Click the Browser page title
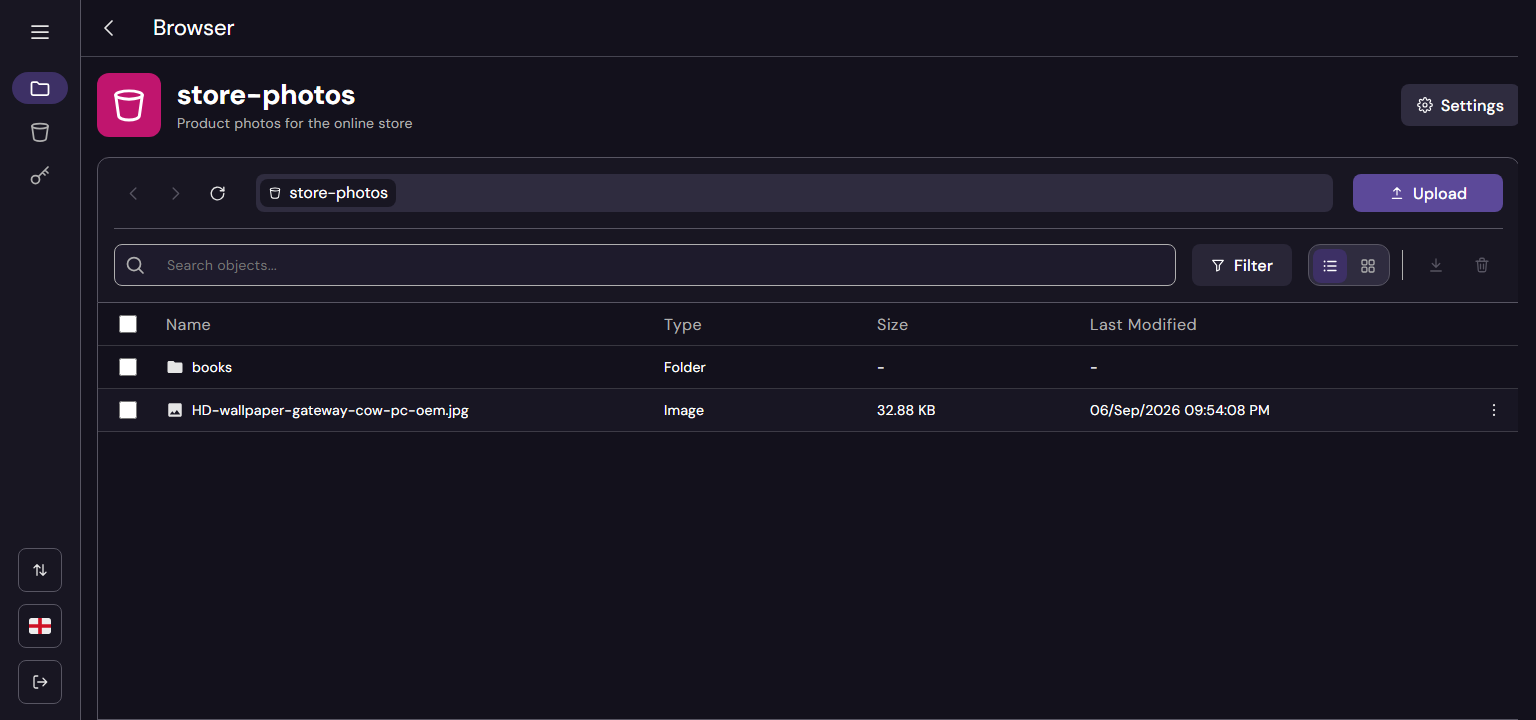 click(194, 28)
